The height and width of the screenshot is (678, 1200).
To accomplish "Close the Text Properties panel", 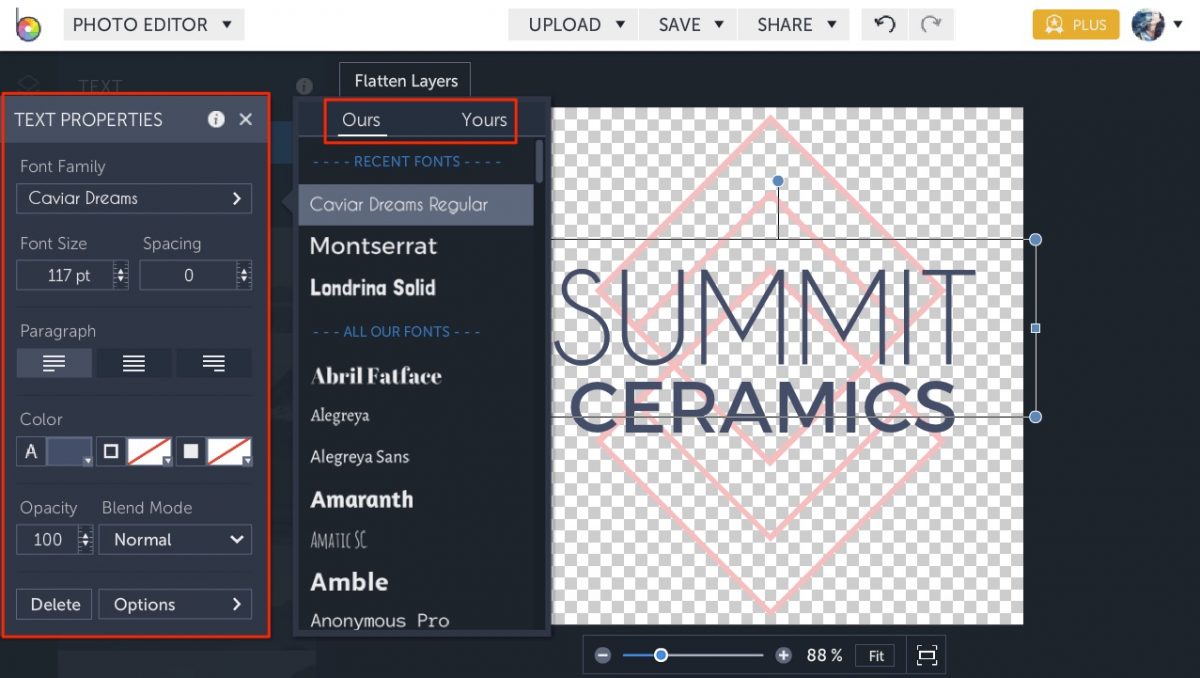I will (246, 119).
